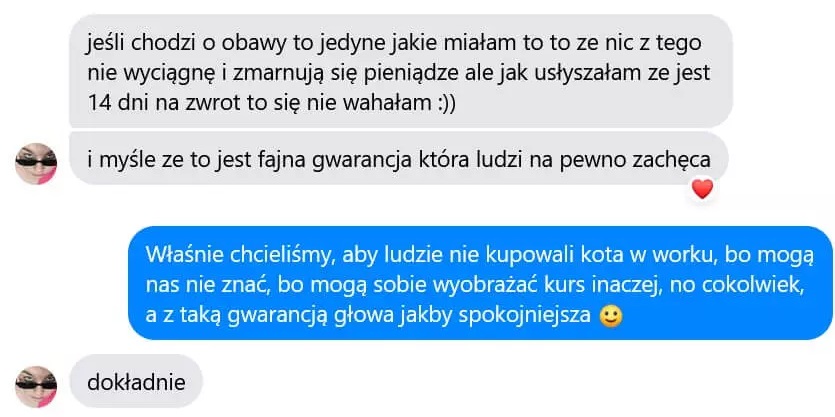
Task: Click the red heart reaction on the message
Action: click(x=702, y=189)
